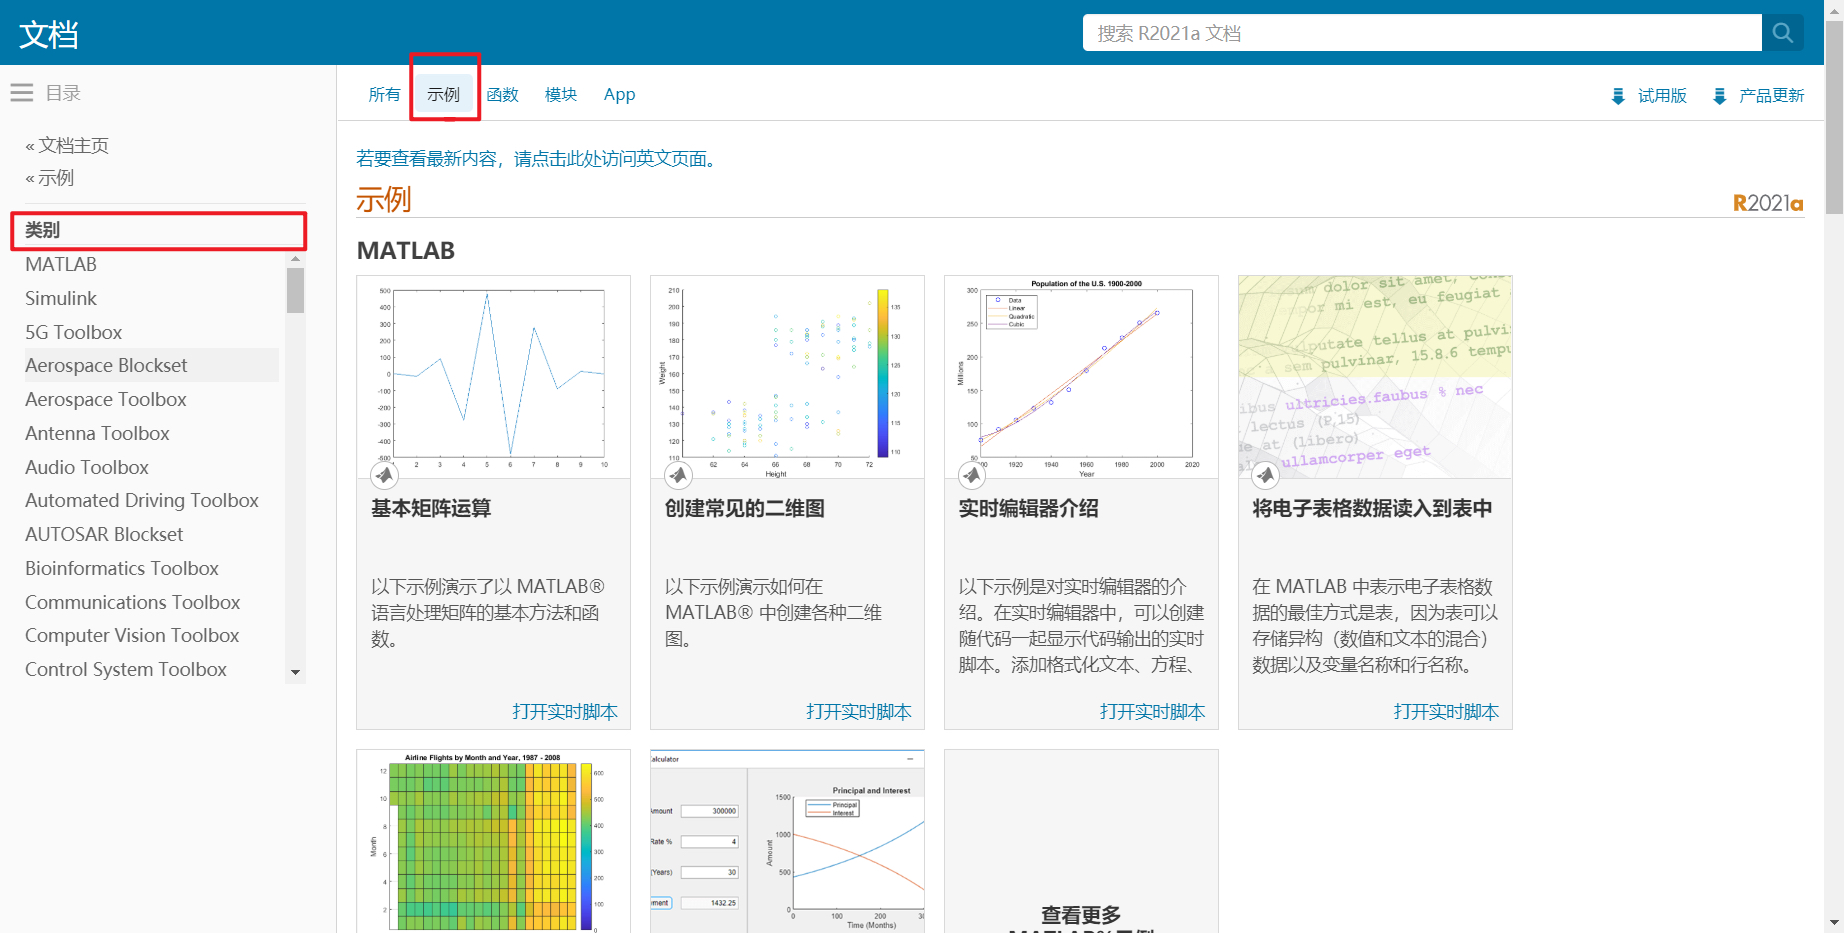
Task: Click the lorem ipsum text thumbnail
Action: [1375, 377]
